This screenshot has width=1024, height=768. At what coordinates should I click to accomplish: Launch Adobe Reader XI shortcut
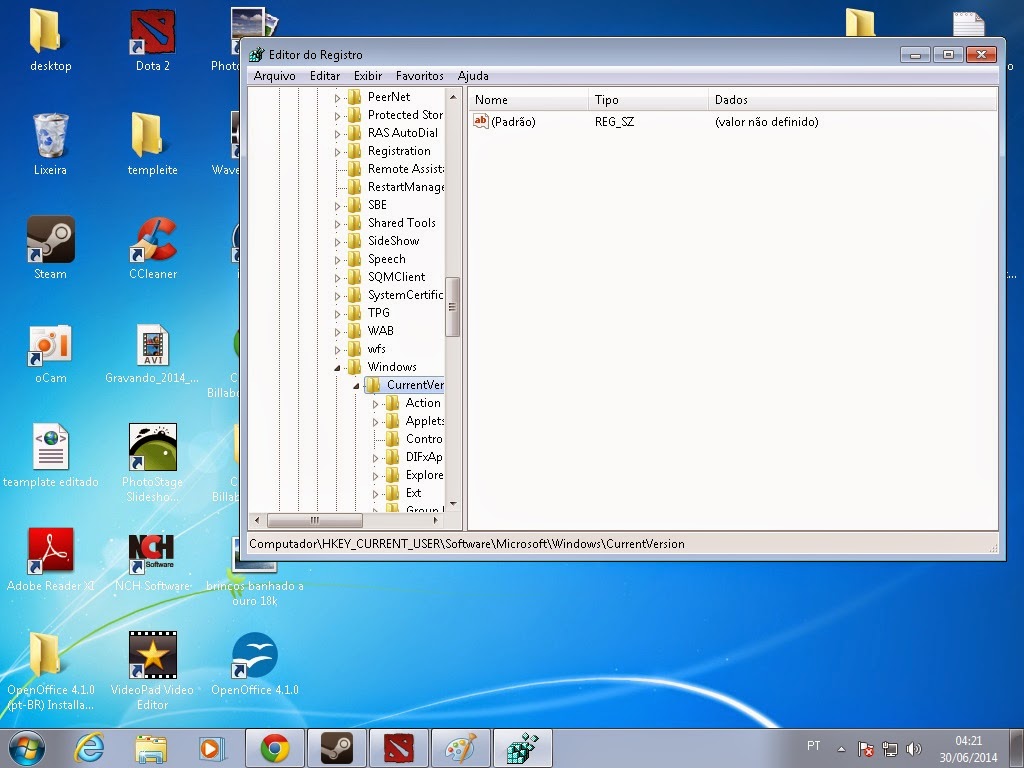click(x=50, y=560)
